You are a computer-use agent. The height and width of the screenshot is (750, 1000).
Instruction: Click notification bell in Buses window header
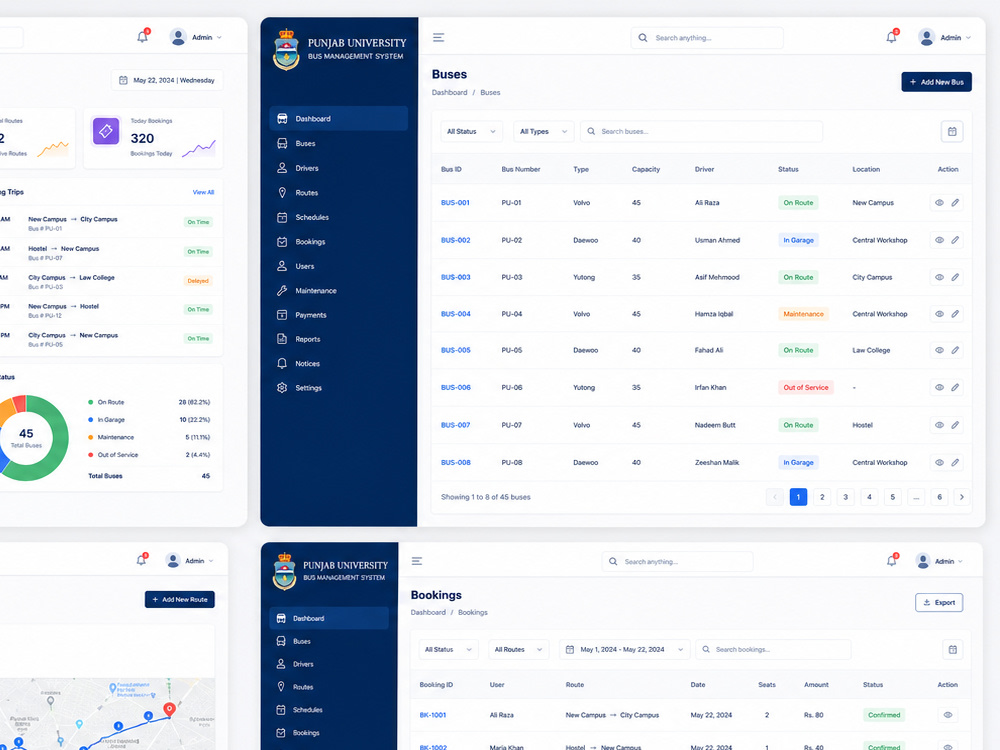pyautogui.click(x=891, y=37)
